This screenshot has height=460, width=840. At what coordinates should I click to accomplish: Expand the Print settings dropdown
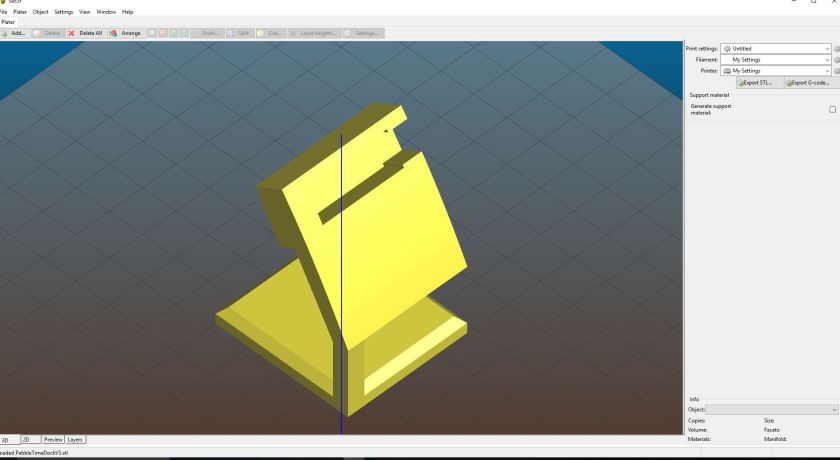pos(827,48)
